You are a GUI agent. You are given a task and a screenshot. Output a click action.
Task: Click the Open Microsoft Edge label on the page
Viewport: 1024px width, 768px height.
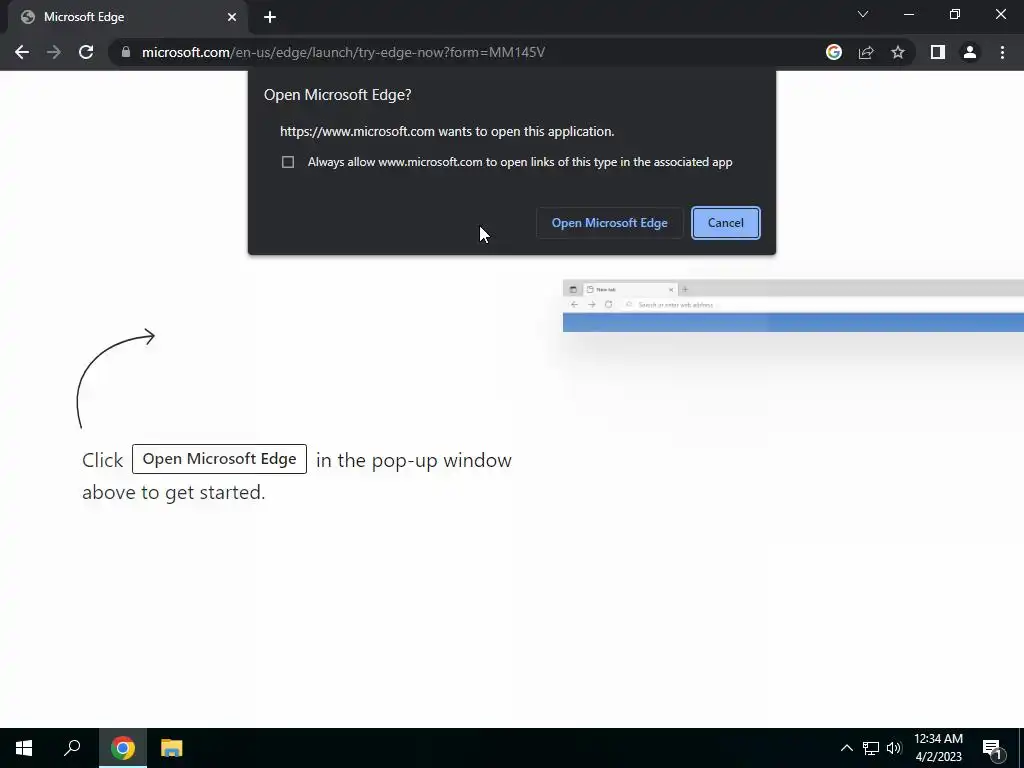(219, 459)
